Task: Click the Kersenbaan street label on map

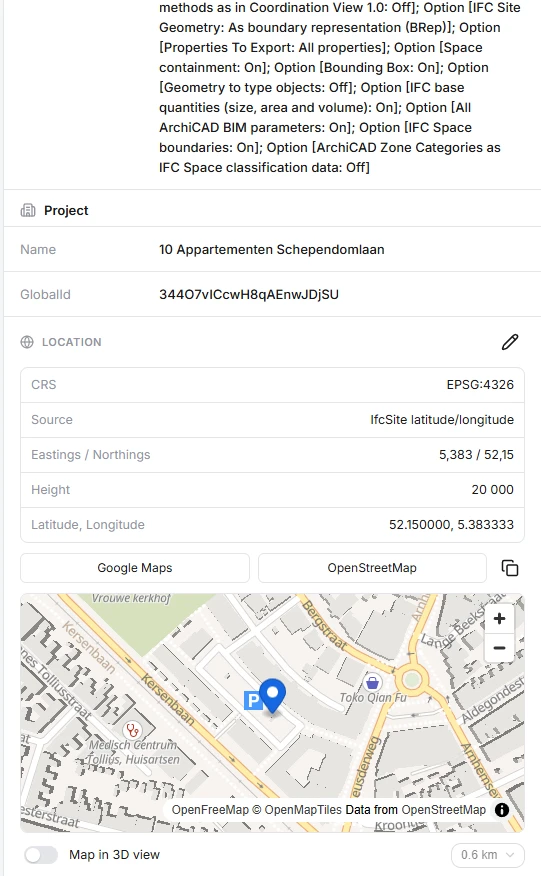Action: pos(167,699)
